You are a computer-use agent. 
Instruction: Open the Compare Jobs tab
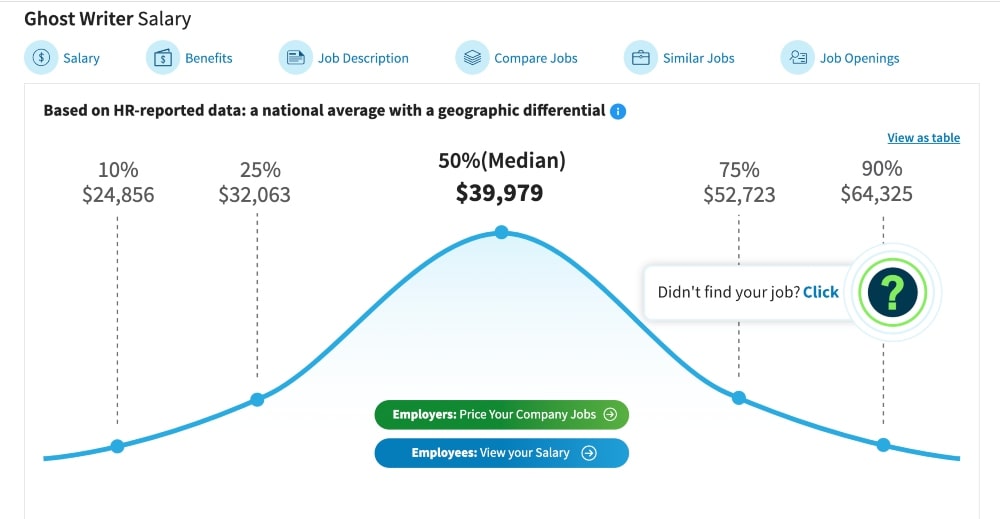[x=536, y=58]
